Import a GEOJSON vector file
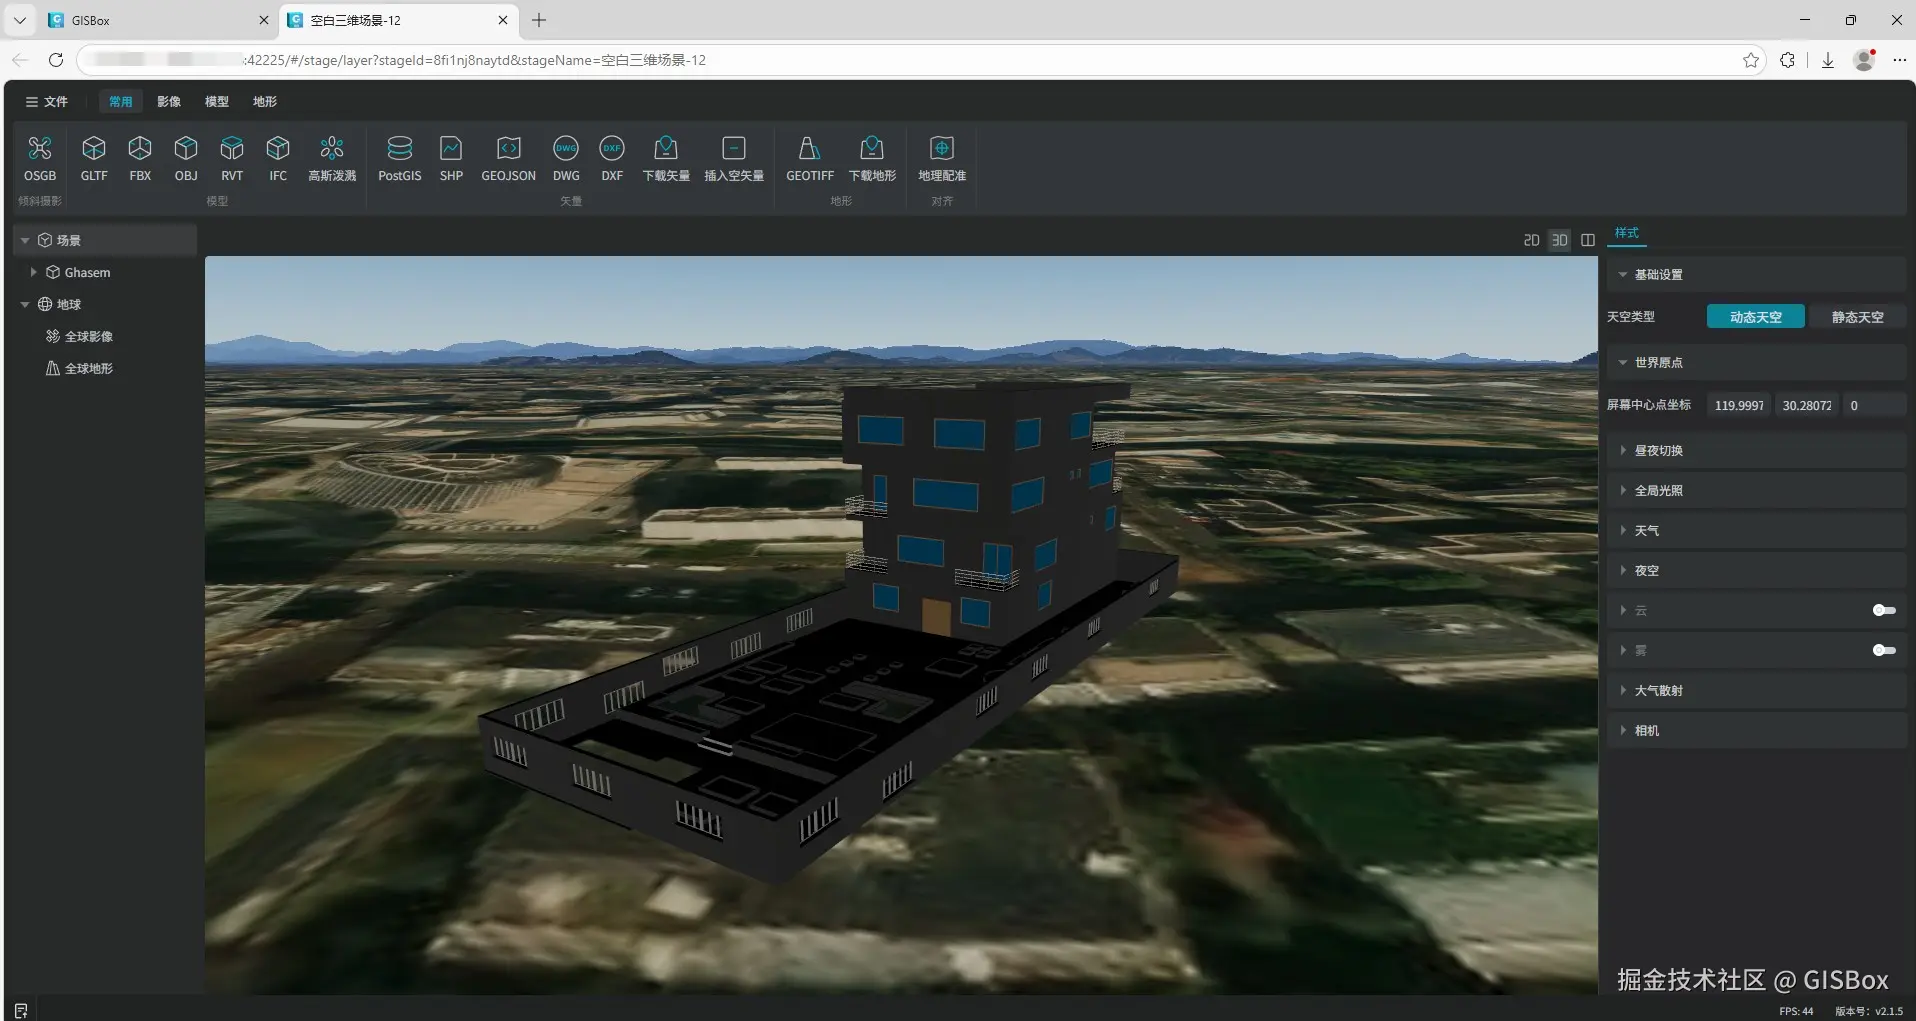 tap(509, 159)
